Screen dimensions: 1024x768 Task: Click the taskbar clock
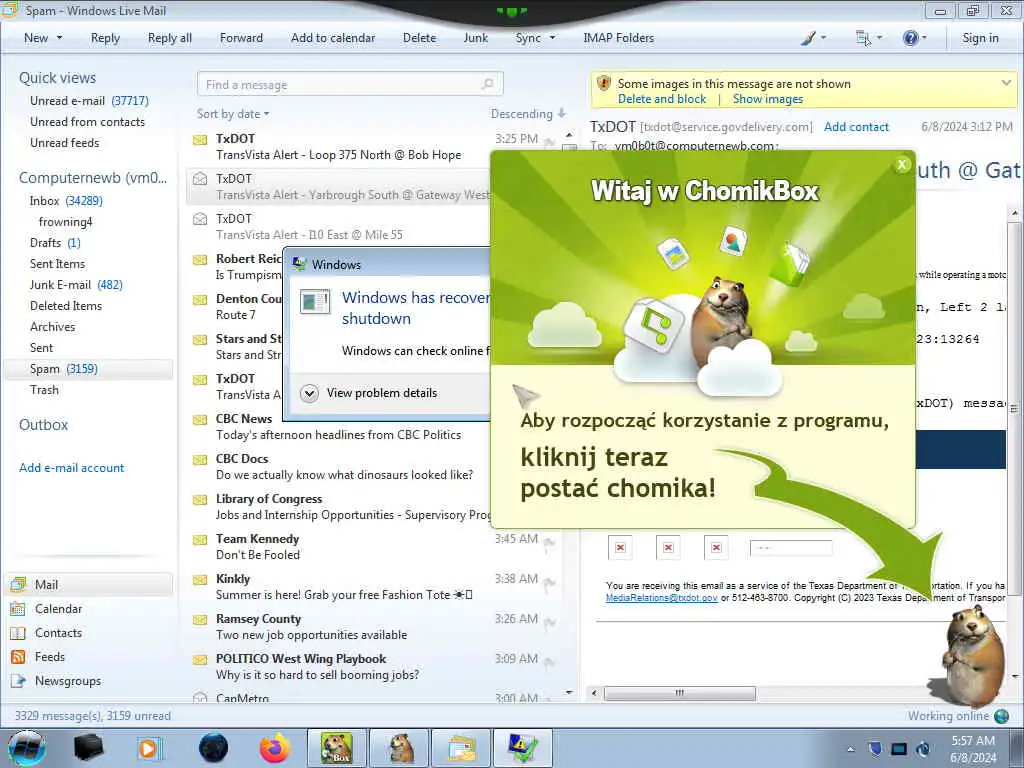point(973,749)
